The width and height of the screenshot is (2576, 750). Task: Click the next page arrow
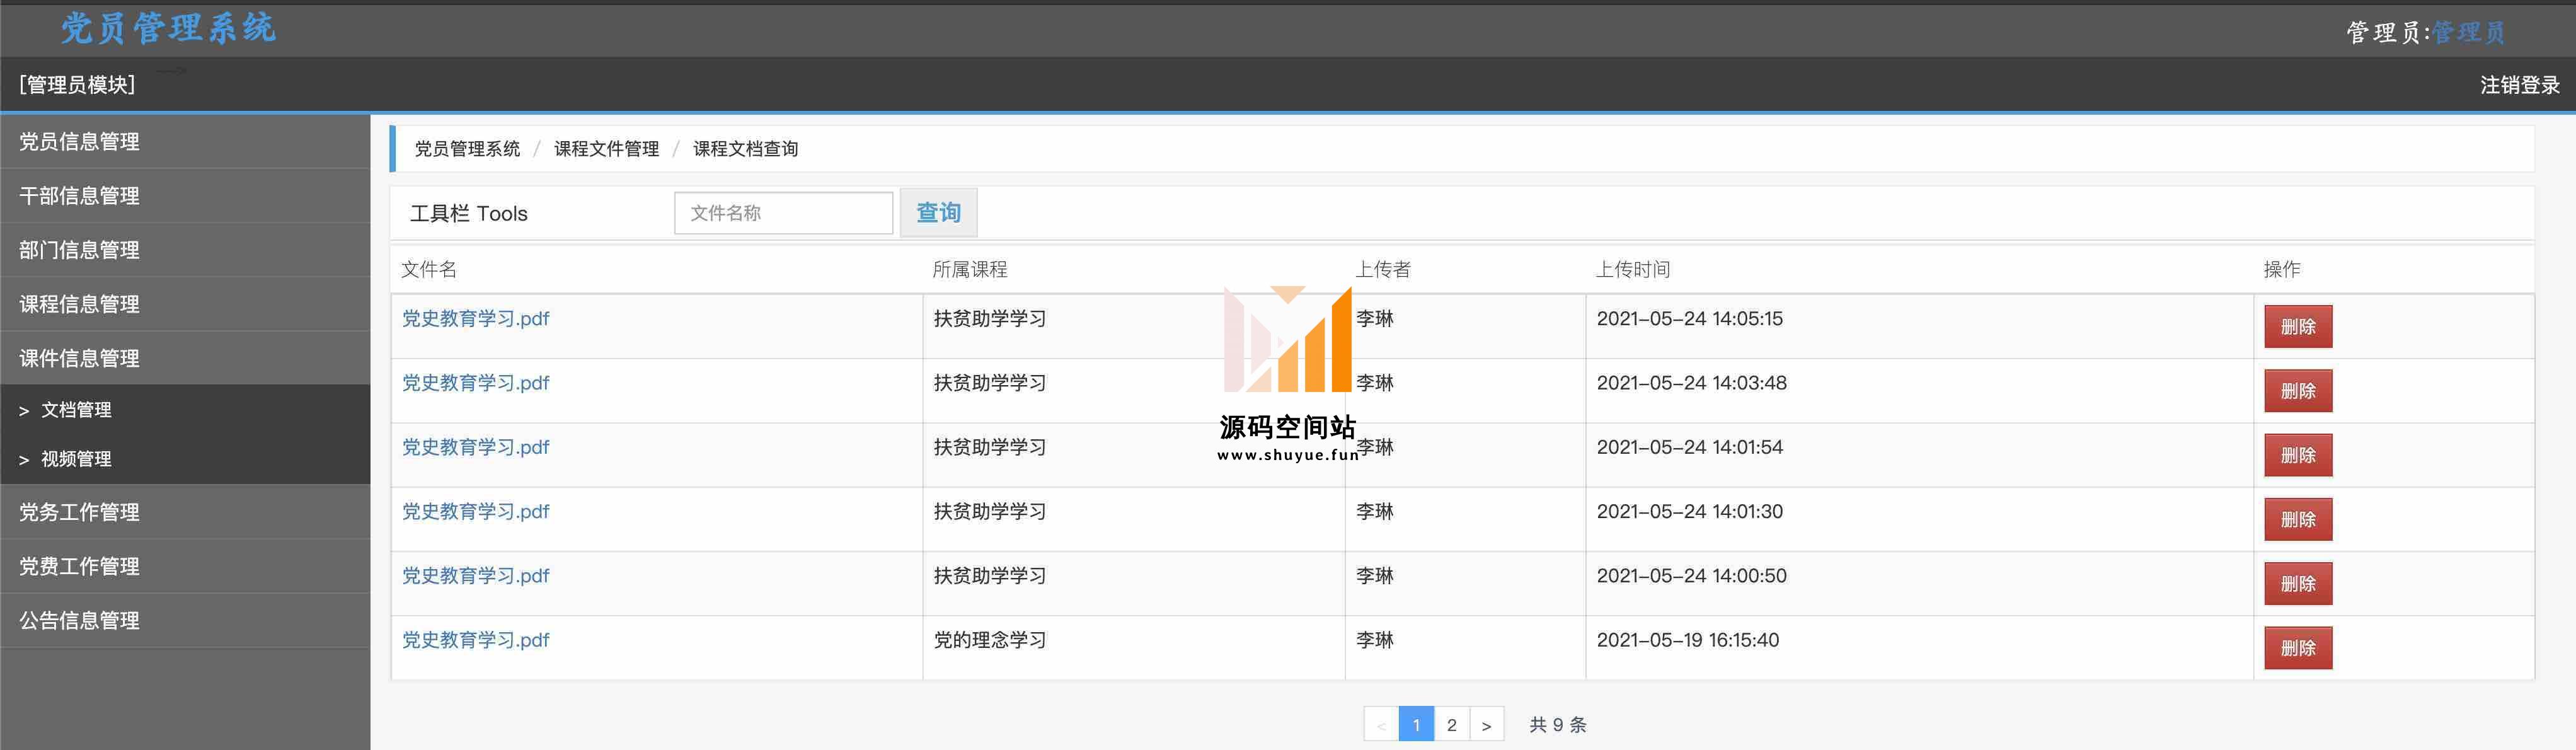pyautogui.click(x=1487, y=725)
